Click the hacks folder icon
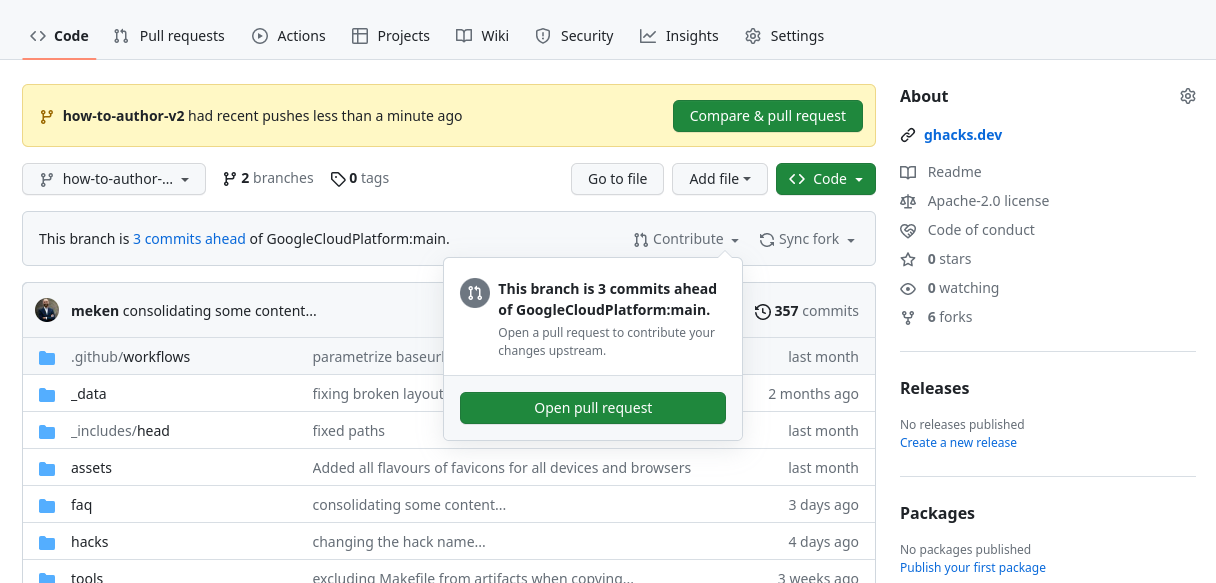Screen dimensions: 1216x583 click(46, 541)
